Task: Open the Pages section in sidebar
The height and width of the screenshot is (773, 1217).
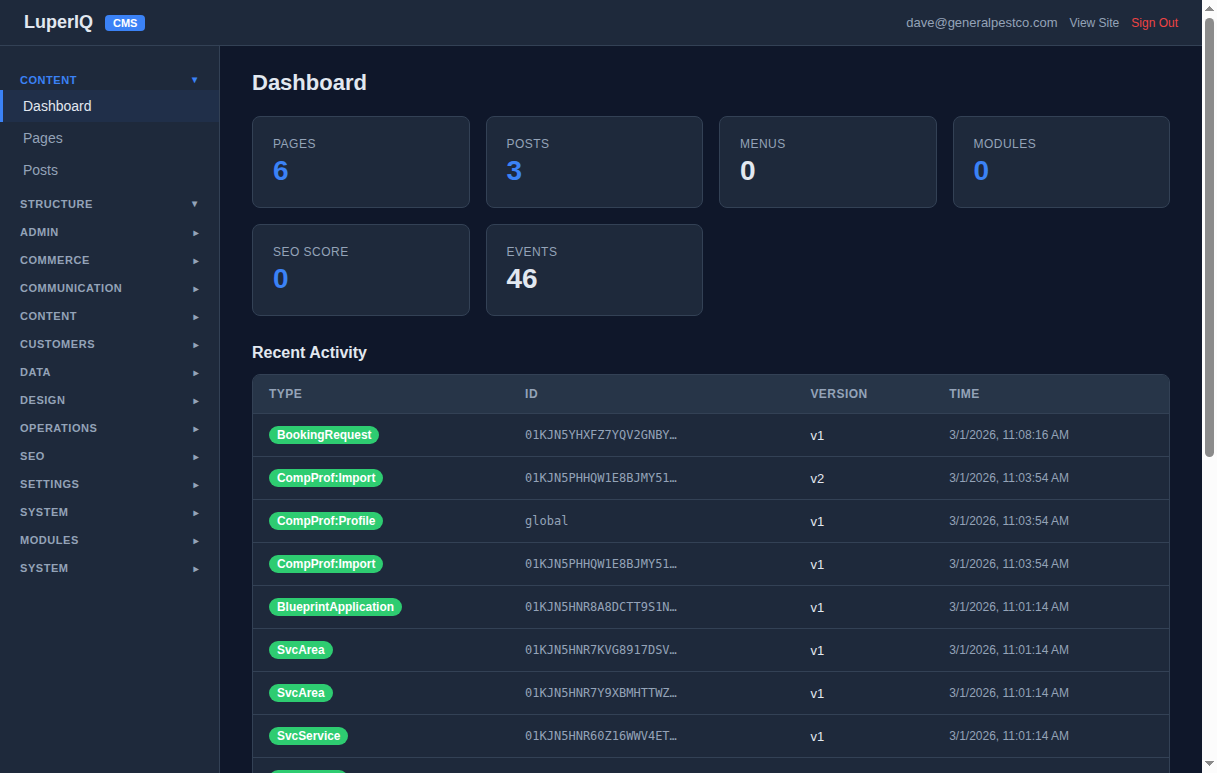Action: click(42, 138)
